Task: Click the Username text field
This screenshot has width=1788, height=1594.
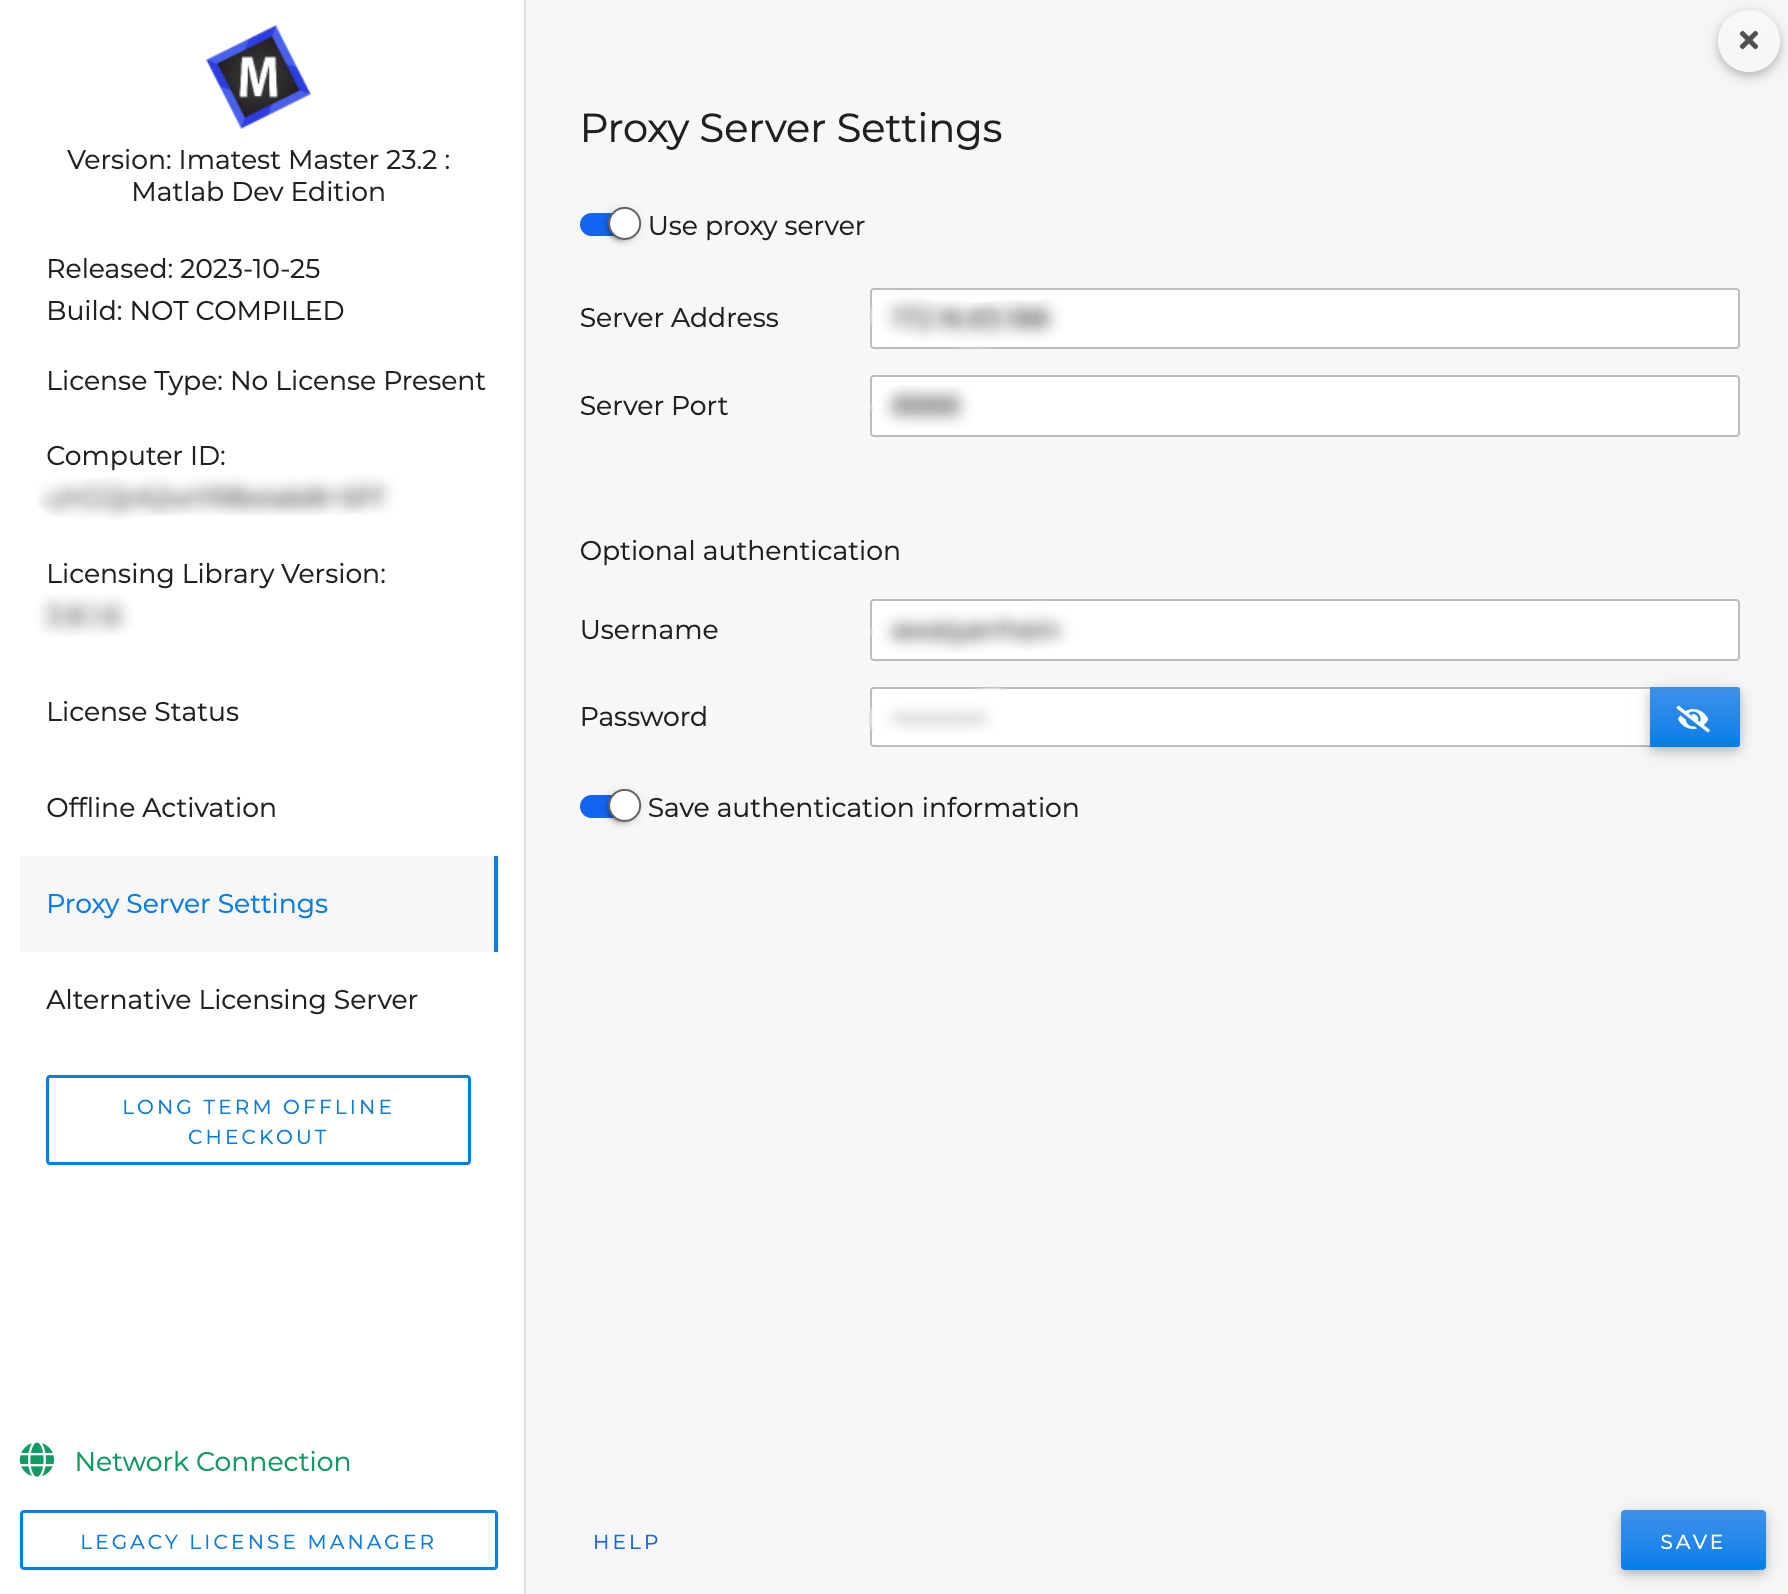Action: pos(1300,630)
